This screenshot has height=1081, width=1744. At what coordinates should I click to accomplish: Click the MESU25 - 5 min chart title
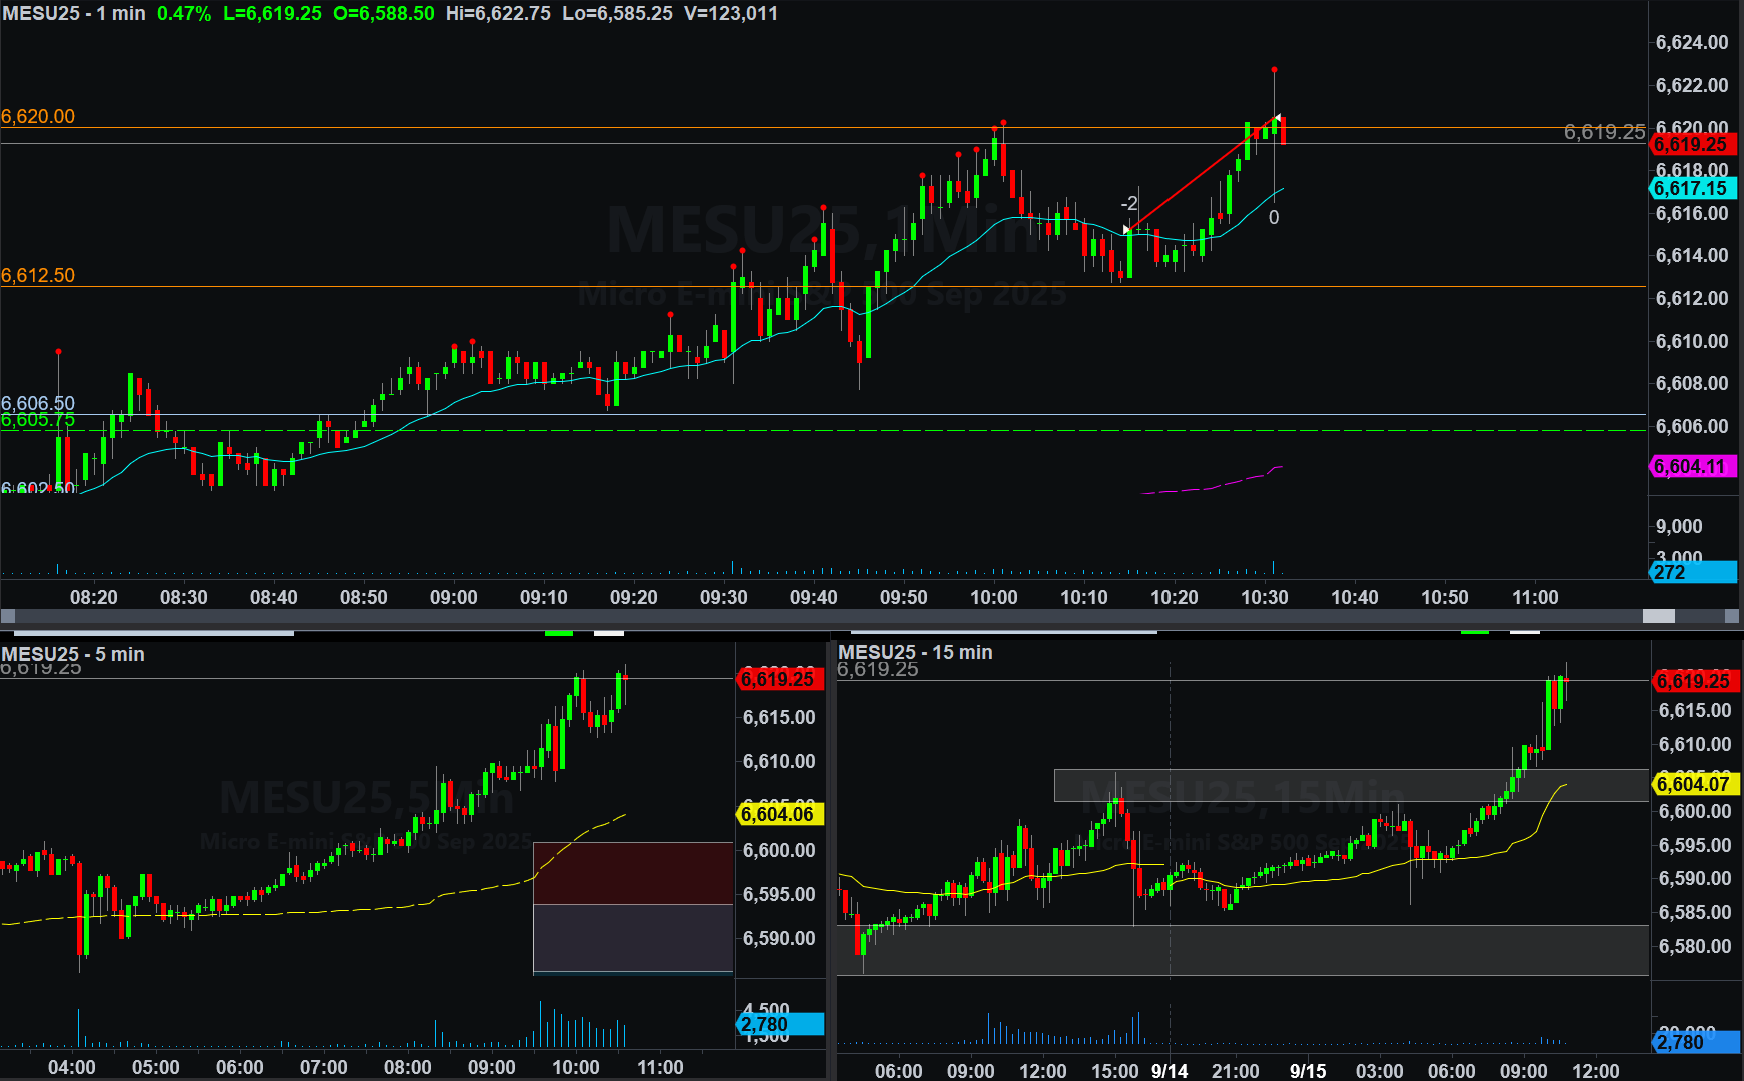tap(73, 654)
